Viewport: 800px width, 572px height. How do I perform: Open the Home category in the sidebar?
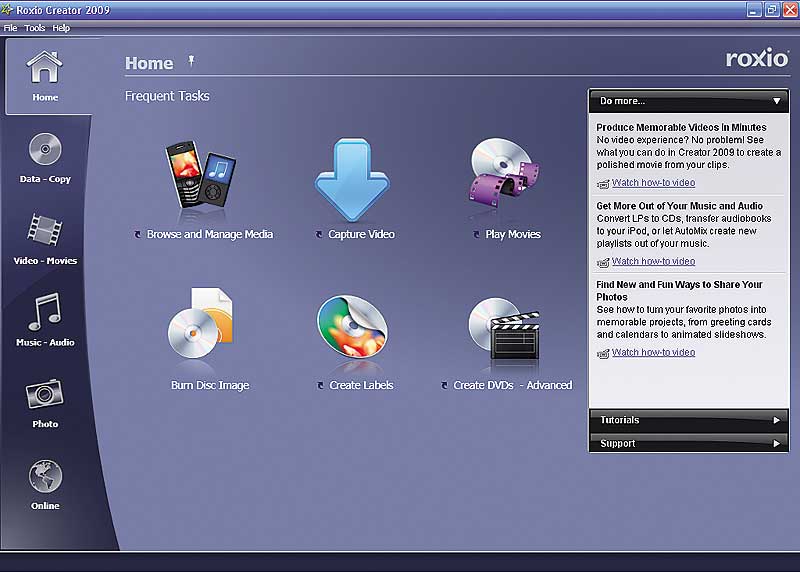(45, 75)
